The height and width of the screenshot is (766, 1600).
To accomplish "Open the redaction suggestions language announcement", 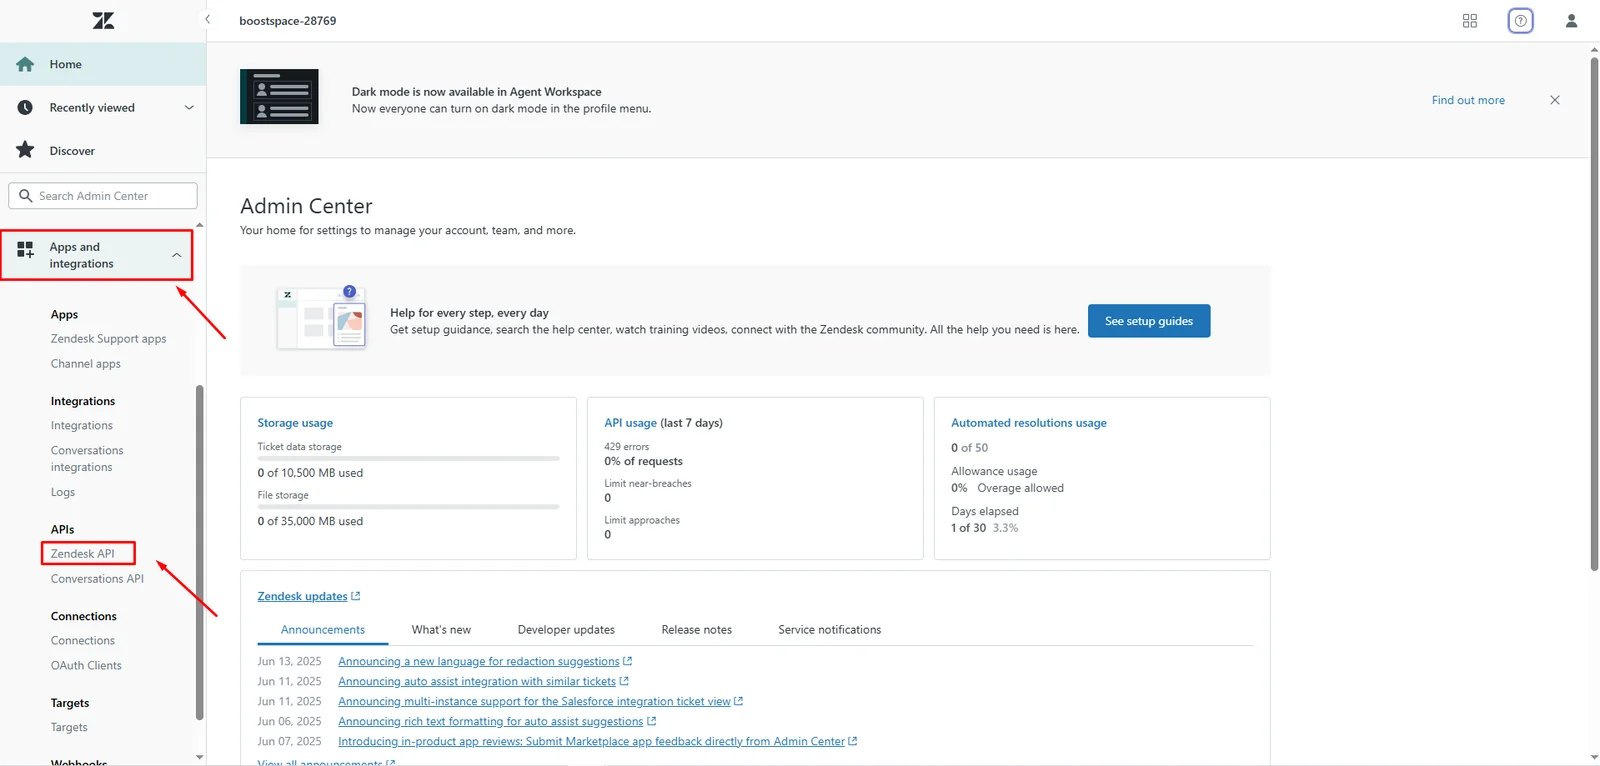I will coord(485,662).
